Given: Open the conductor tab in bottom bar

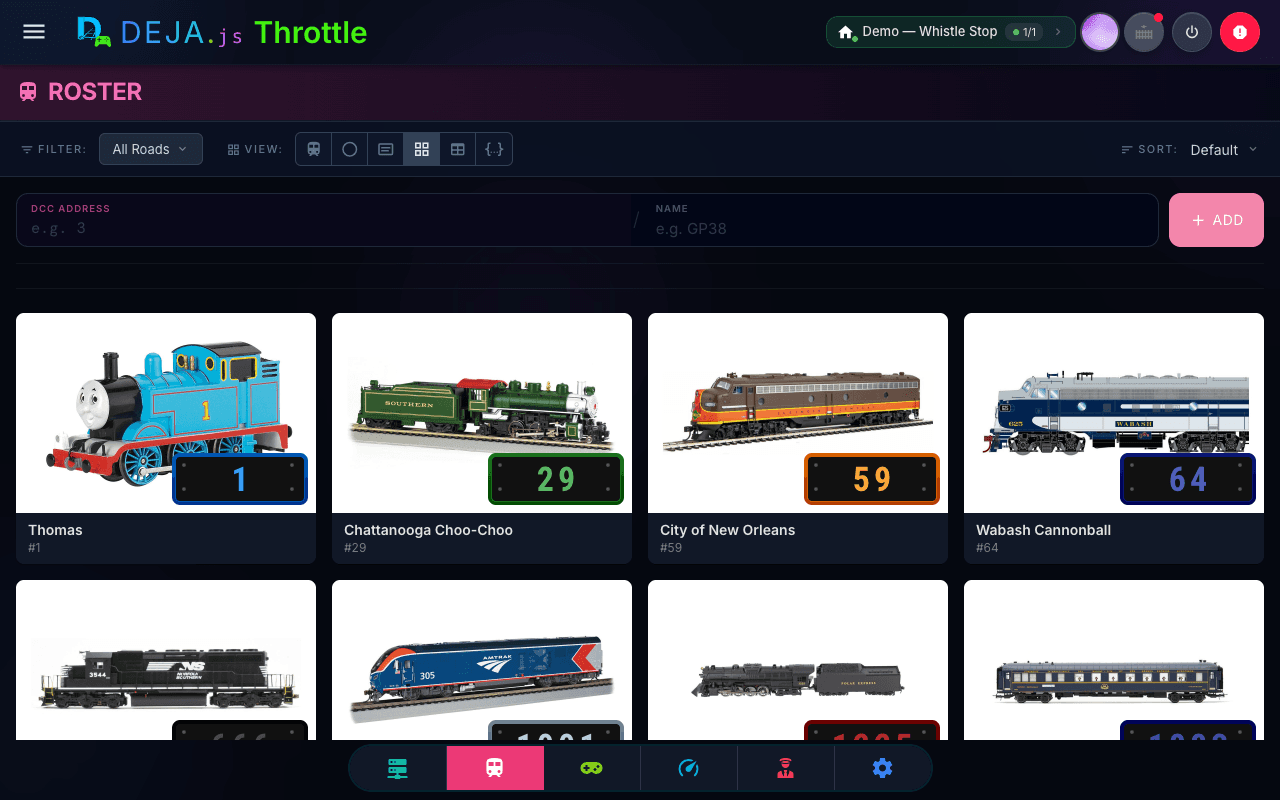Looking at the screenshot, I should tap(786, 768).
